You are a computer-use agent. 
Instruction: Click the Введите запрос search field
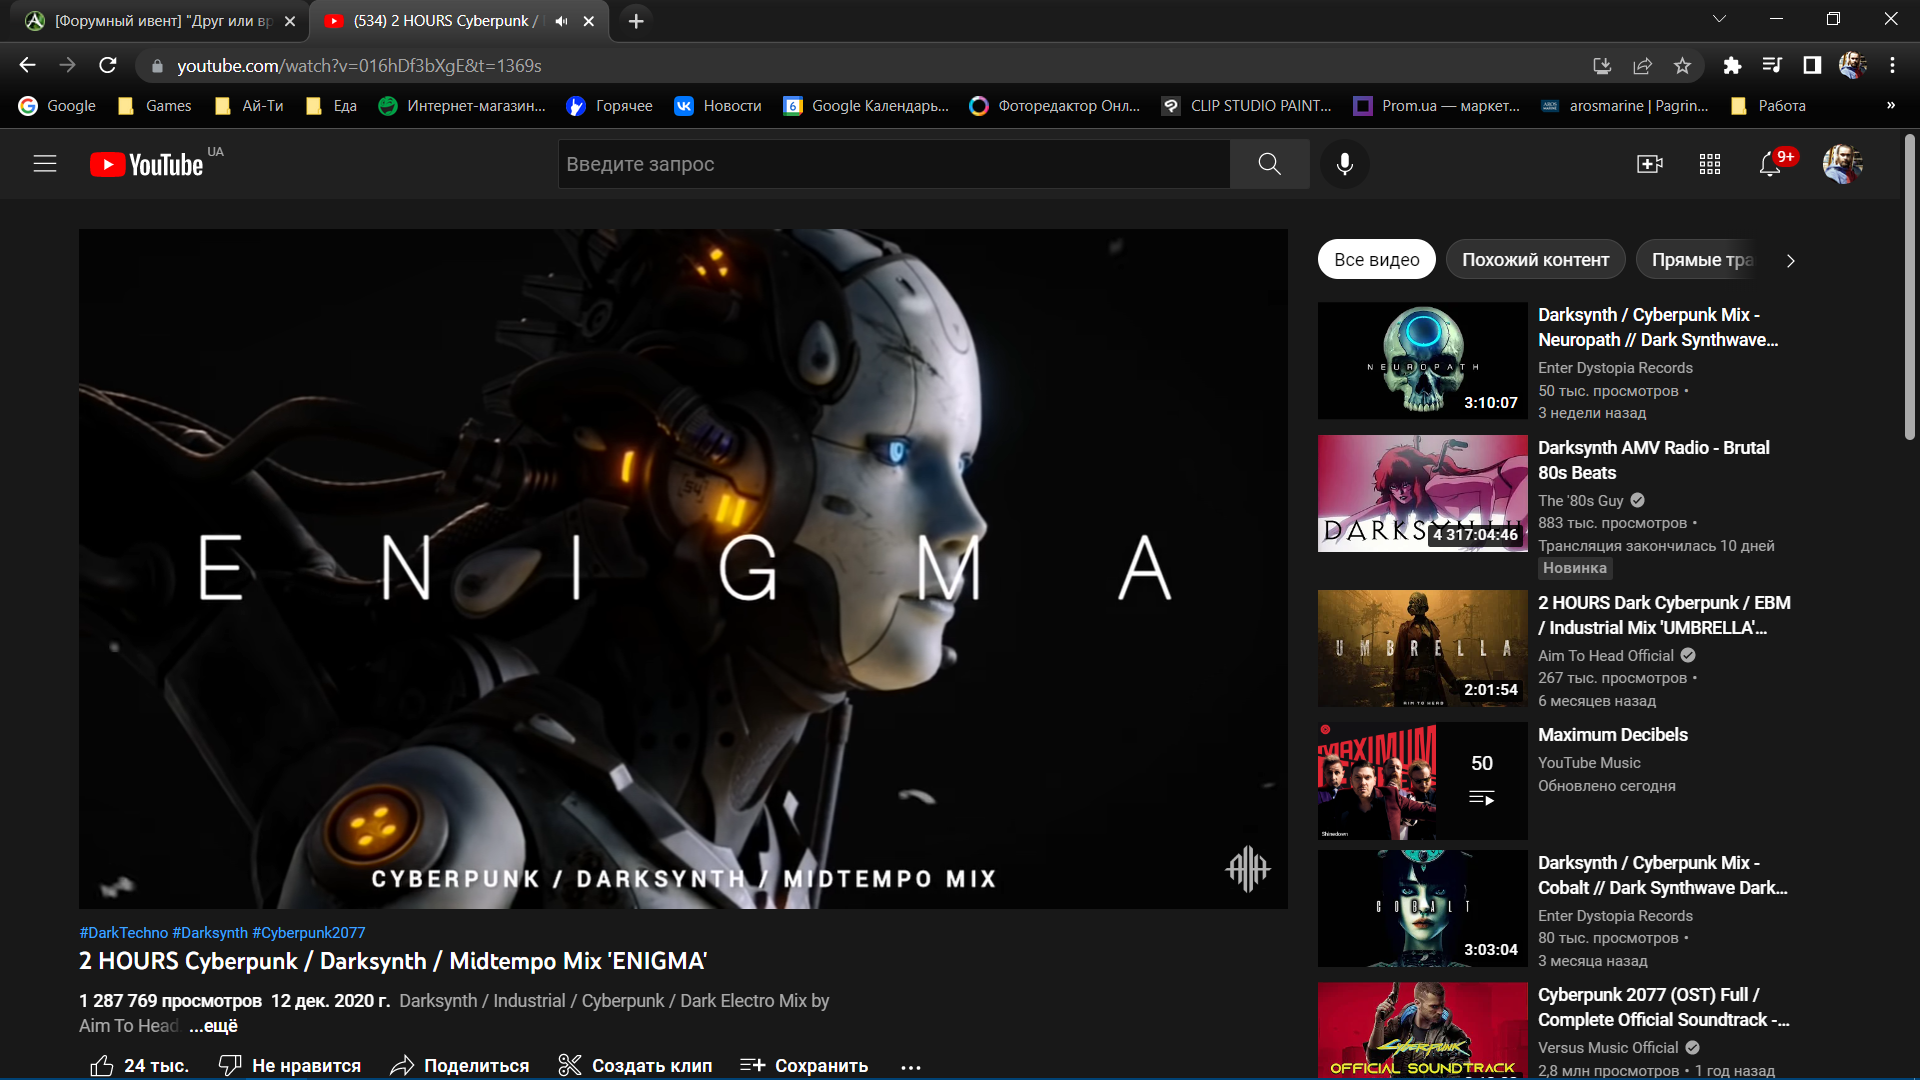894,164
